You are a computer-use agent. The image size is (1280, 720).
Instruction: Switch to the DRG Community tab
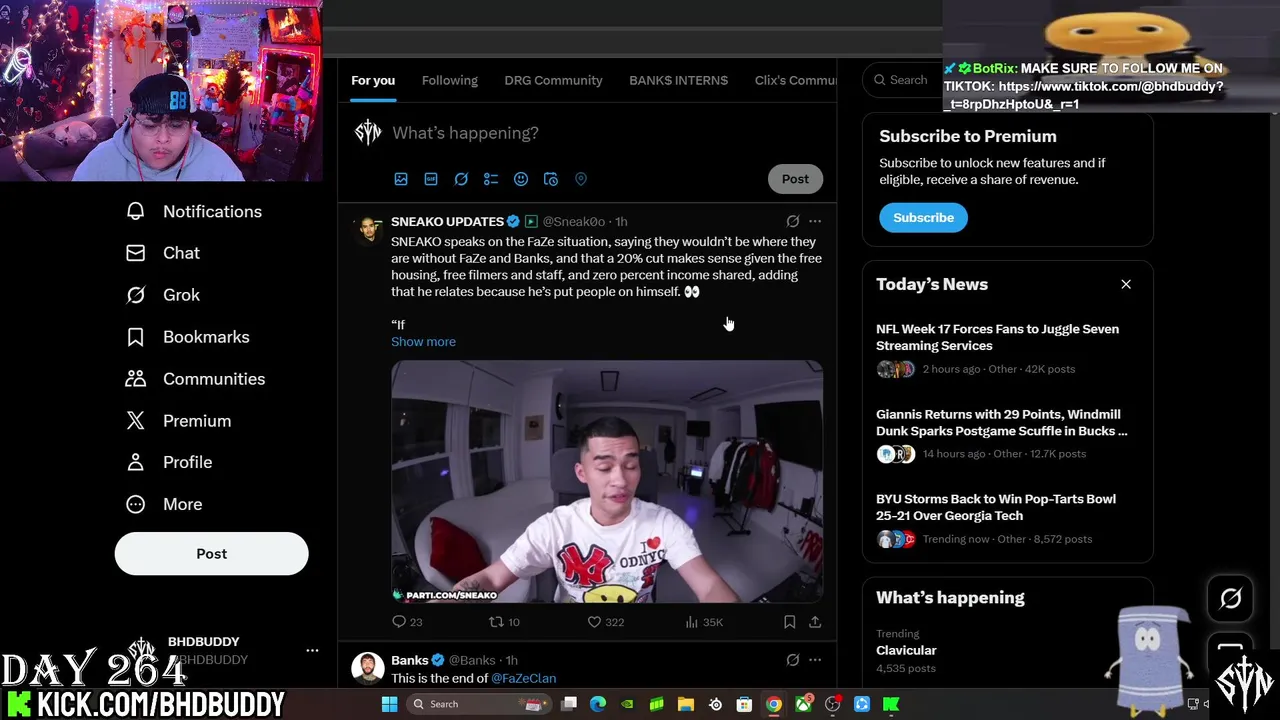[x=553, y=80]
